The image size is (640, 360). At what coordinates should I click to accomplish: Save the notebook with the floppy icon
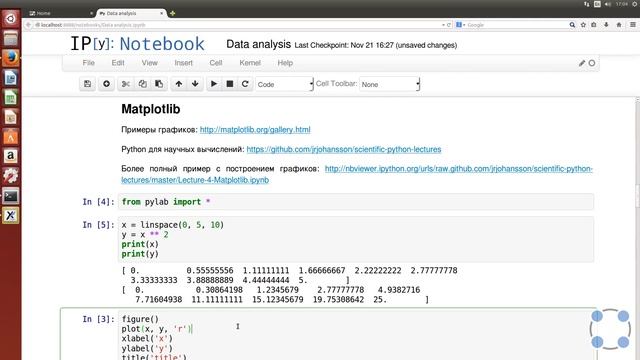tap(87, 84)
